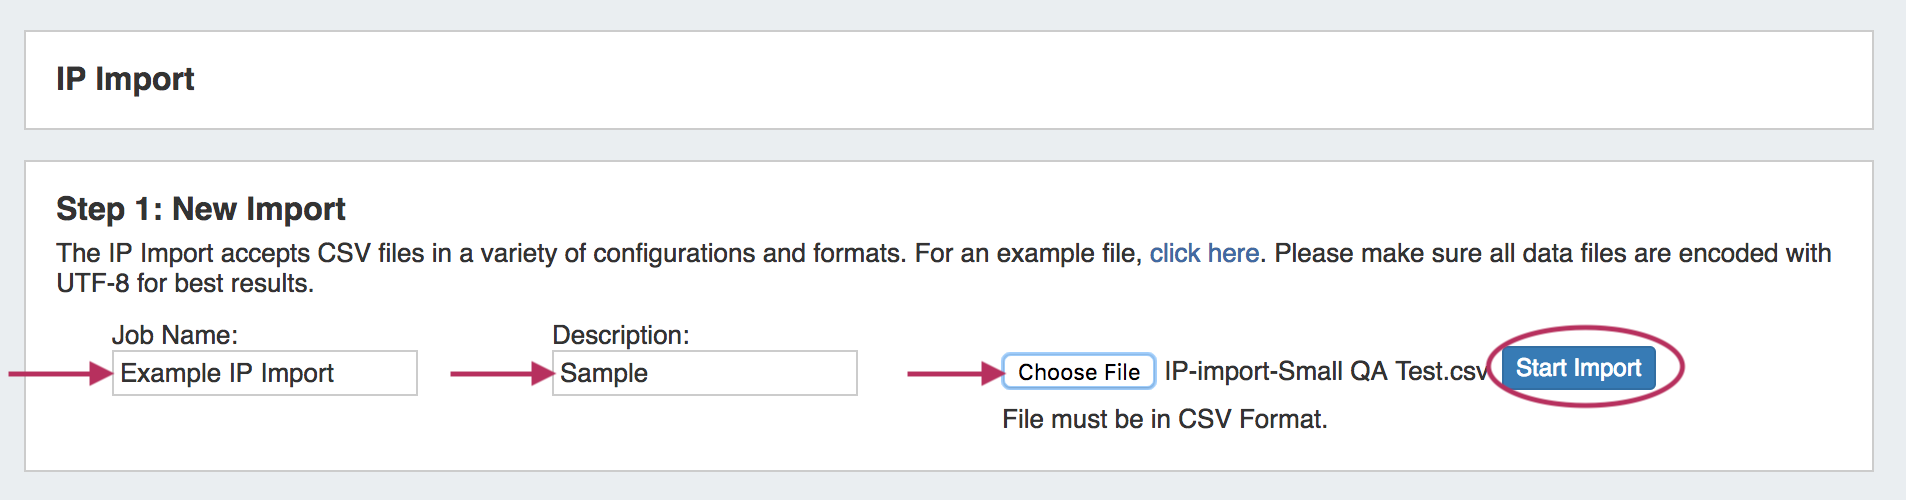This screenshot has width=1906, height=500.
Task: Click the red arrow pointing to Description field
Action: (501, 374)
